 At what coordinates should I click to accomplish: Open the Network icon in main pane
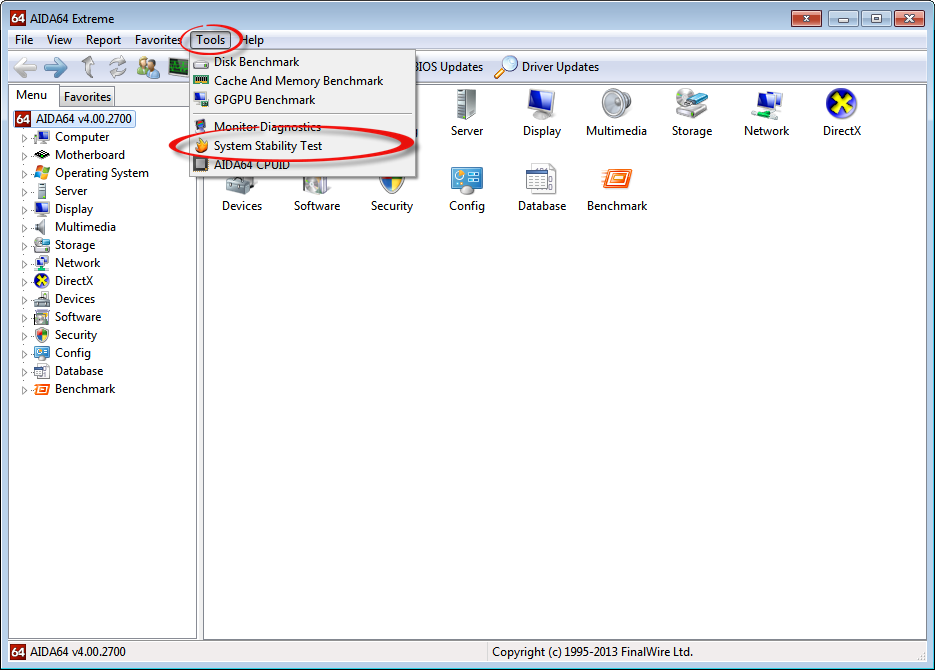tap(766, 113)
